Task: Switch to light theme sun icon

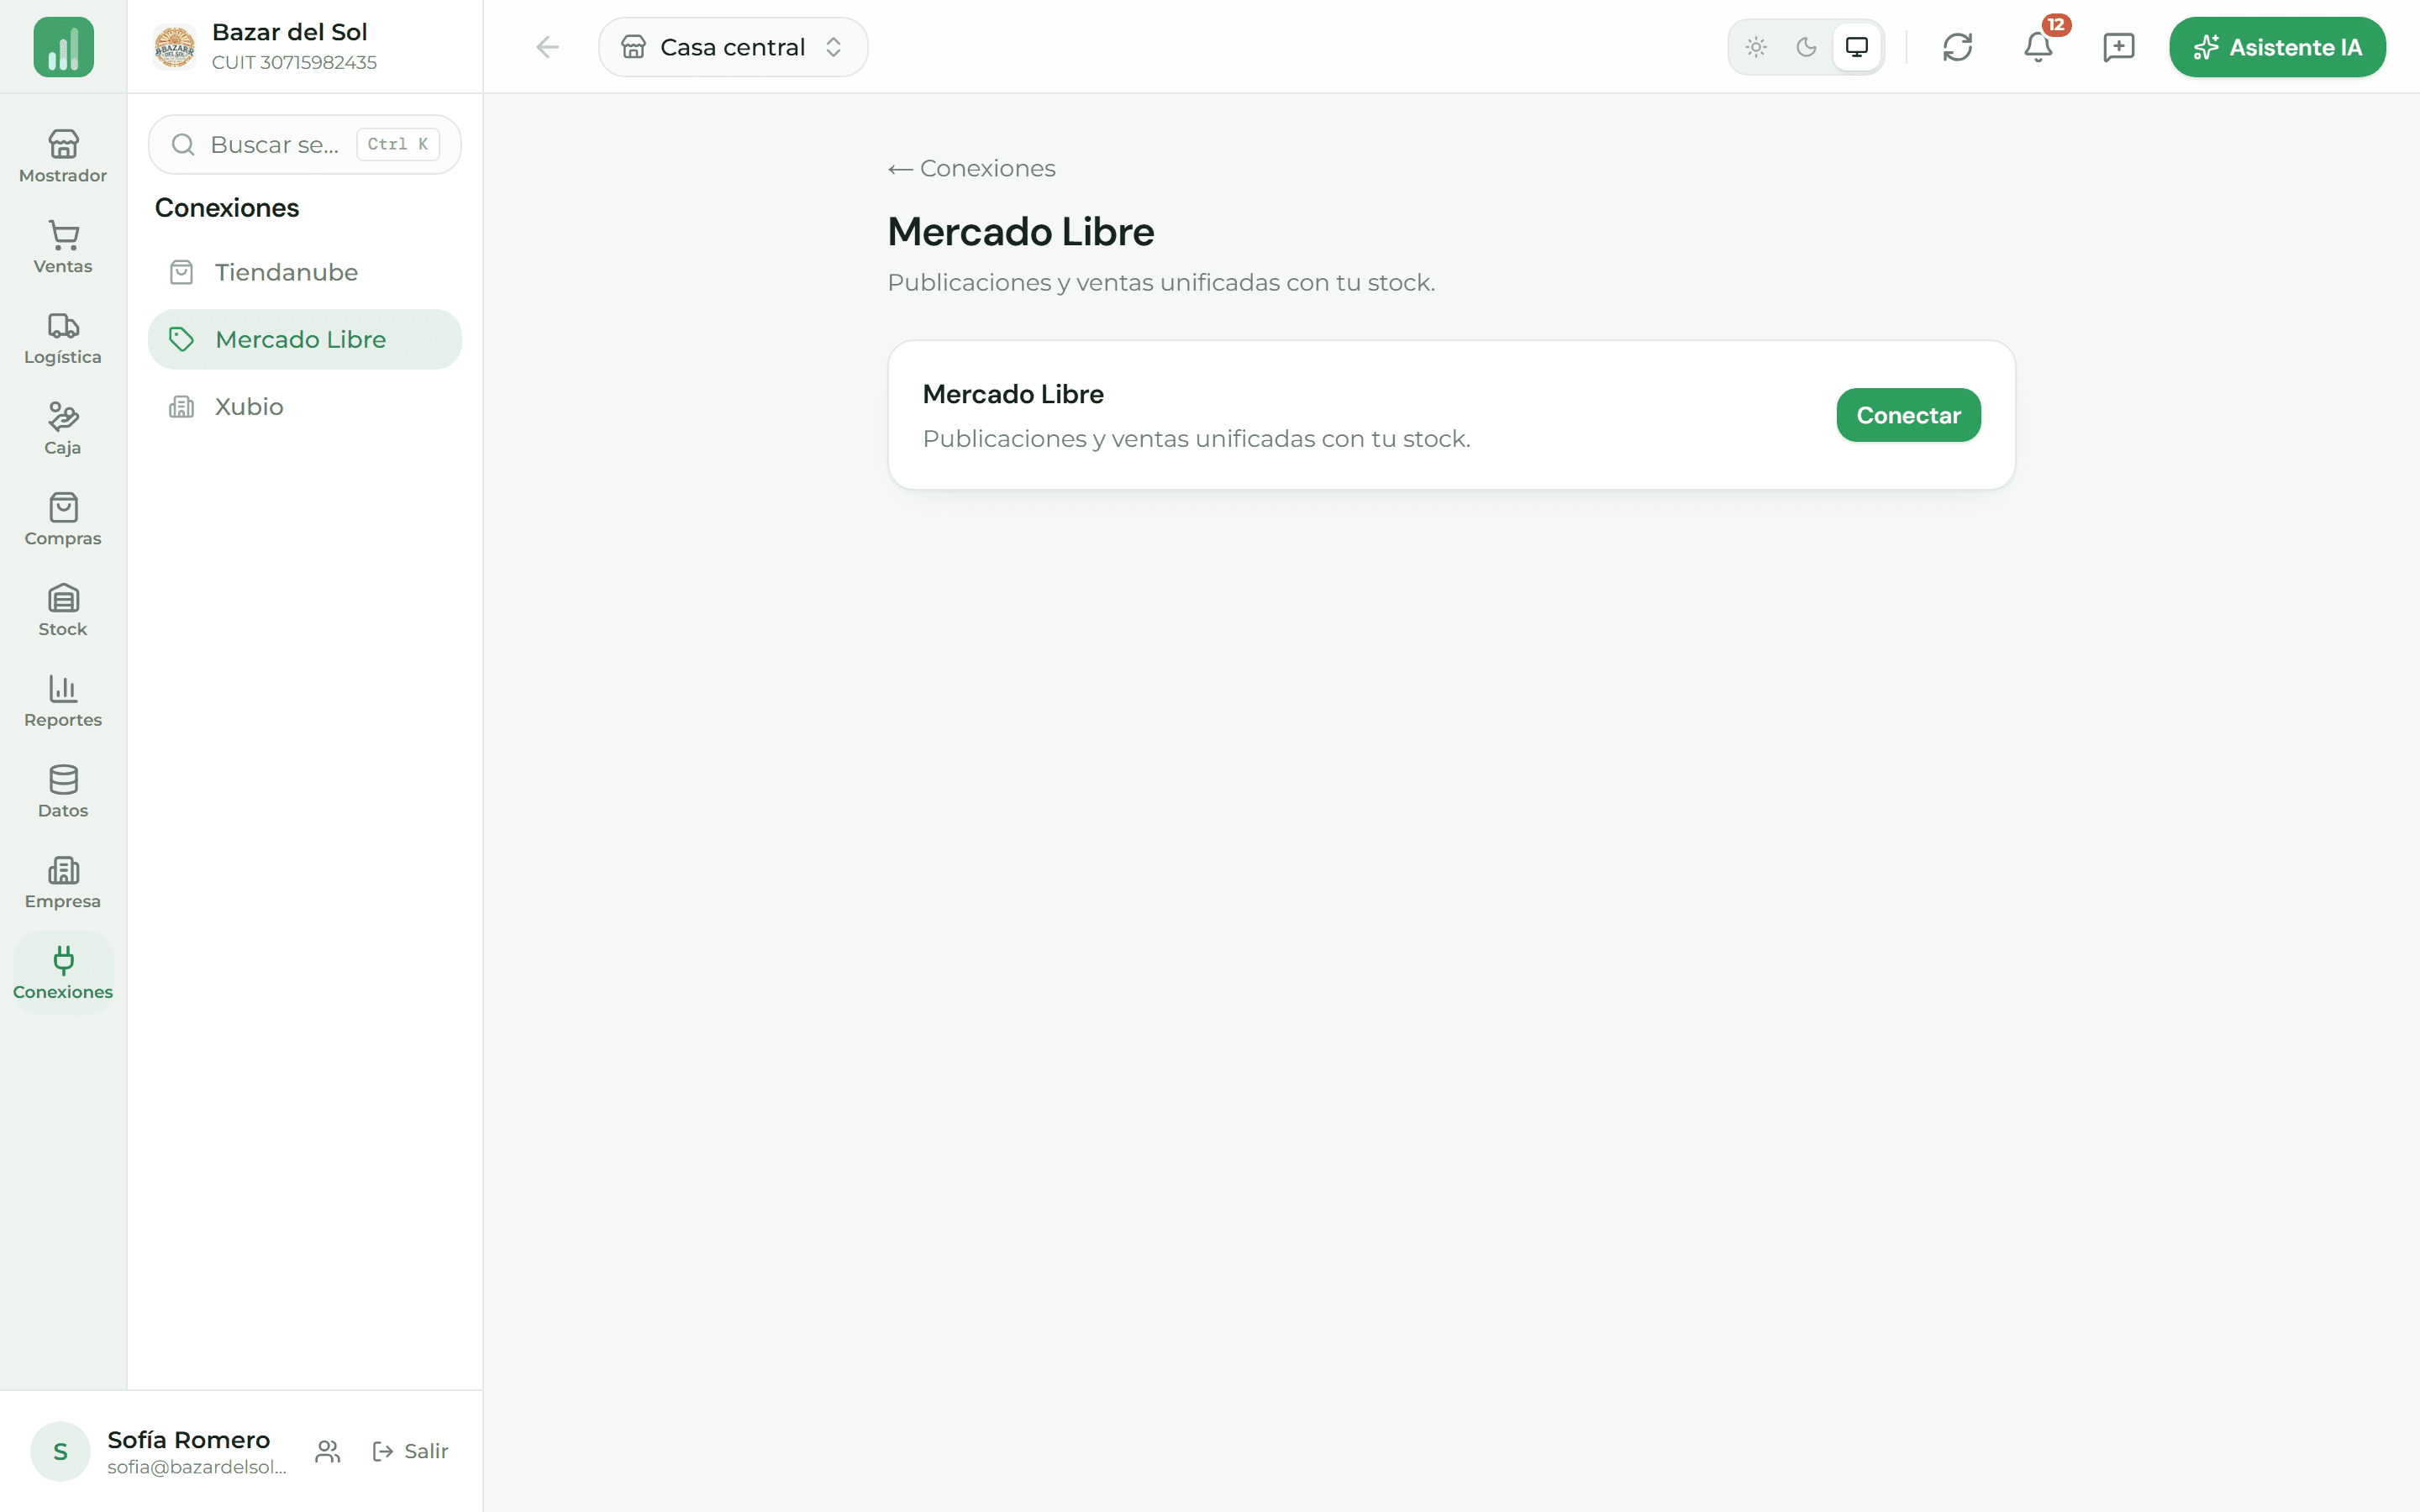Action: click(x=1756, y=47)
